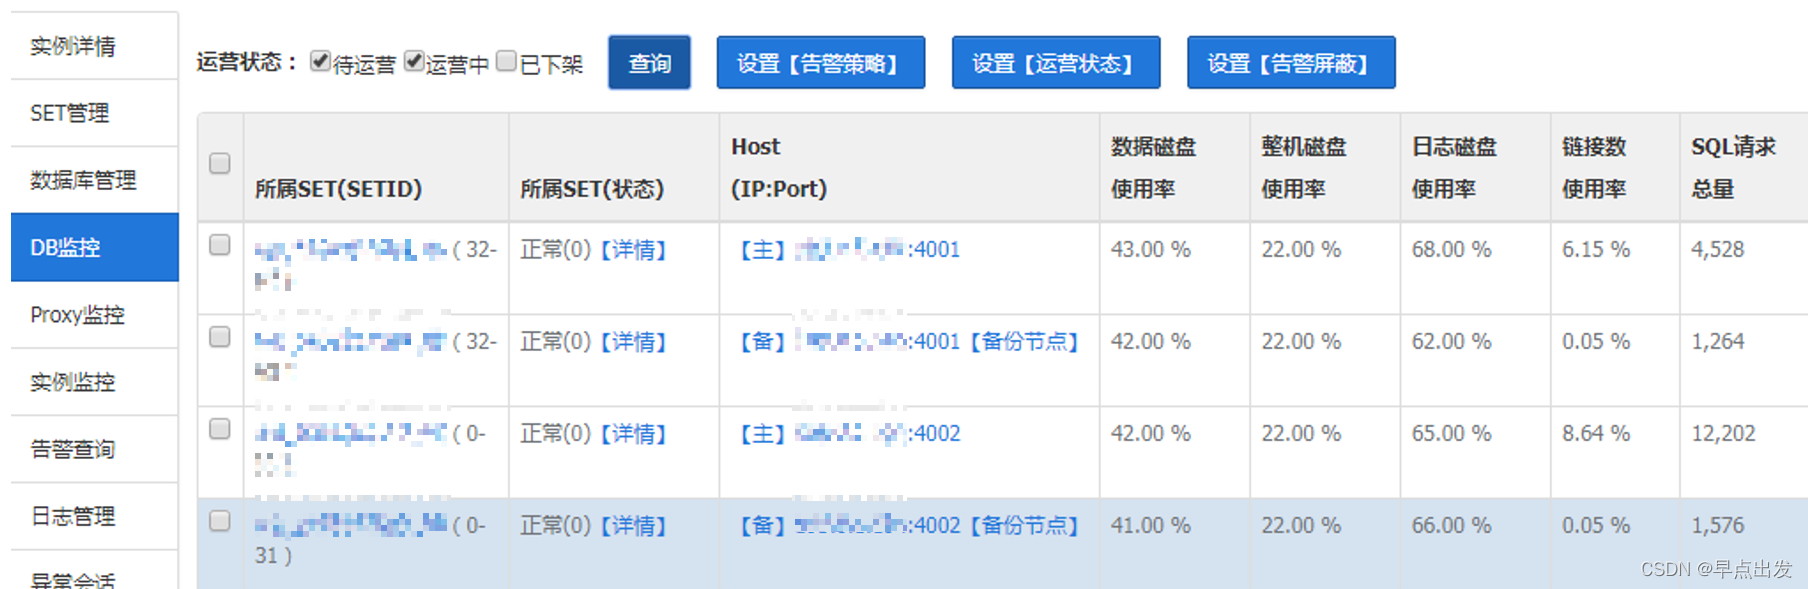Viewport: 1808px width, 589px height.
Task: Click 【备份节点】 label in the 4001 row
Action: coord(1024,342)
